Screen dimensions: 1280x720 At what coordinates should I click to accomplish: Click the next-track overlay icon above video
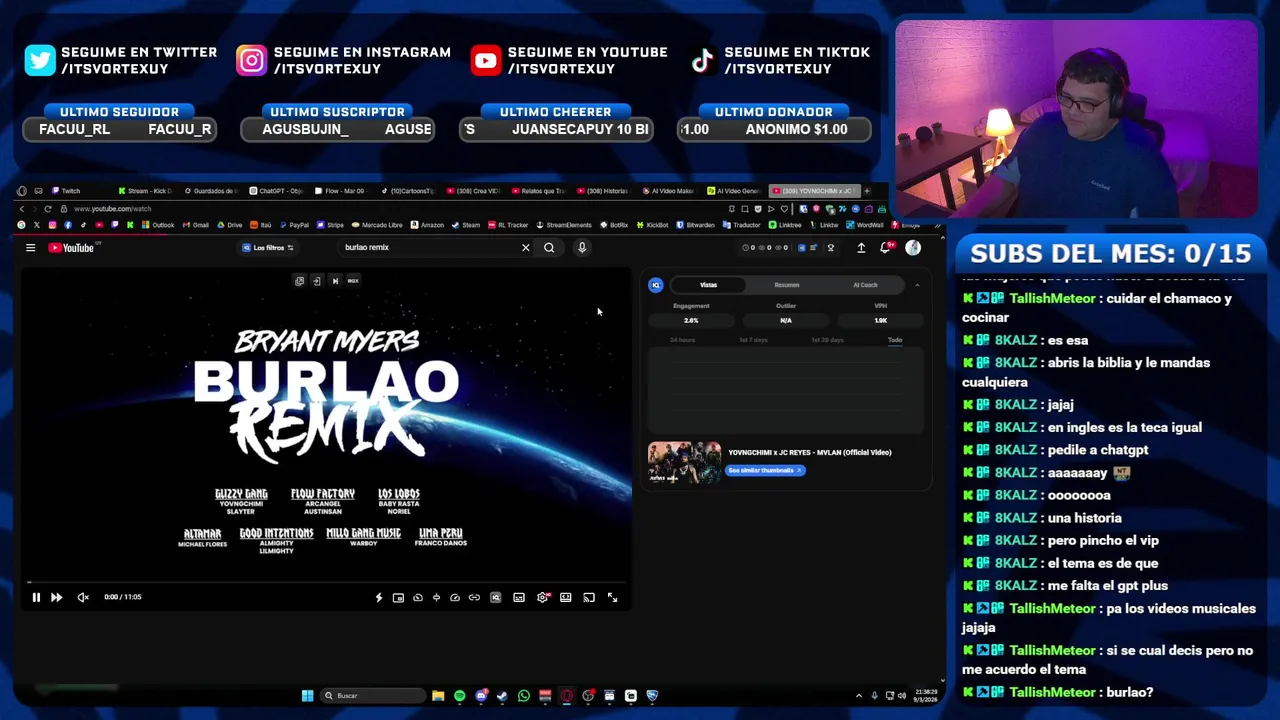[335, 281]
